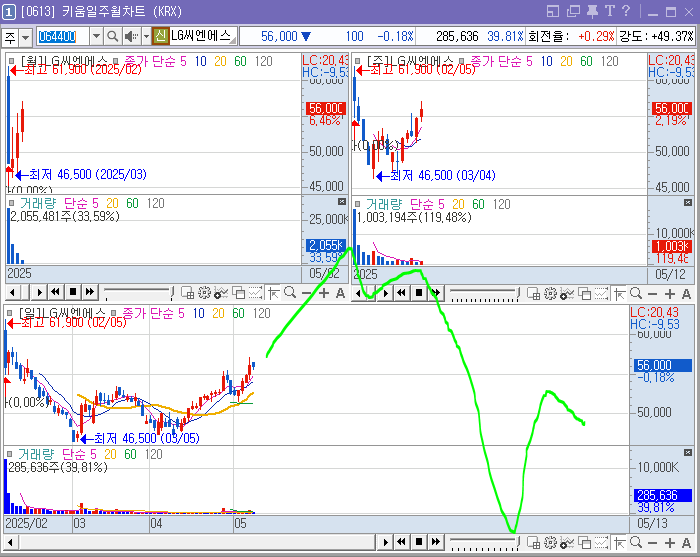Click the 'A' auto-fit icon on daily chart
Screen dimensions: 700x557
(x=687, y=543)
